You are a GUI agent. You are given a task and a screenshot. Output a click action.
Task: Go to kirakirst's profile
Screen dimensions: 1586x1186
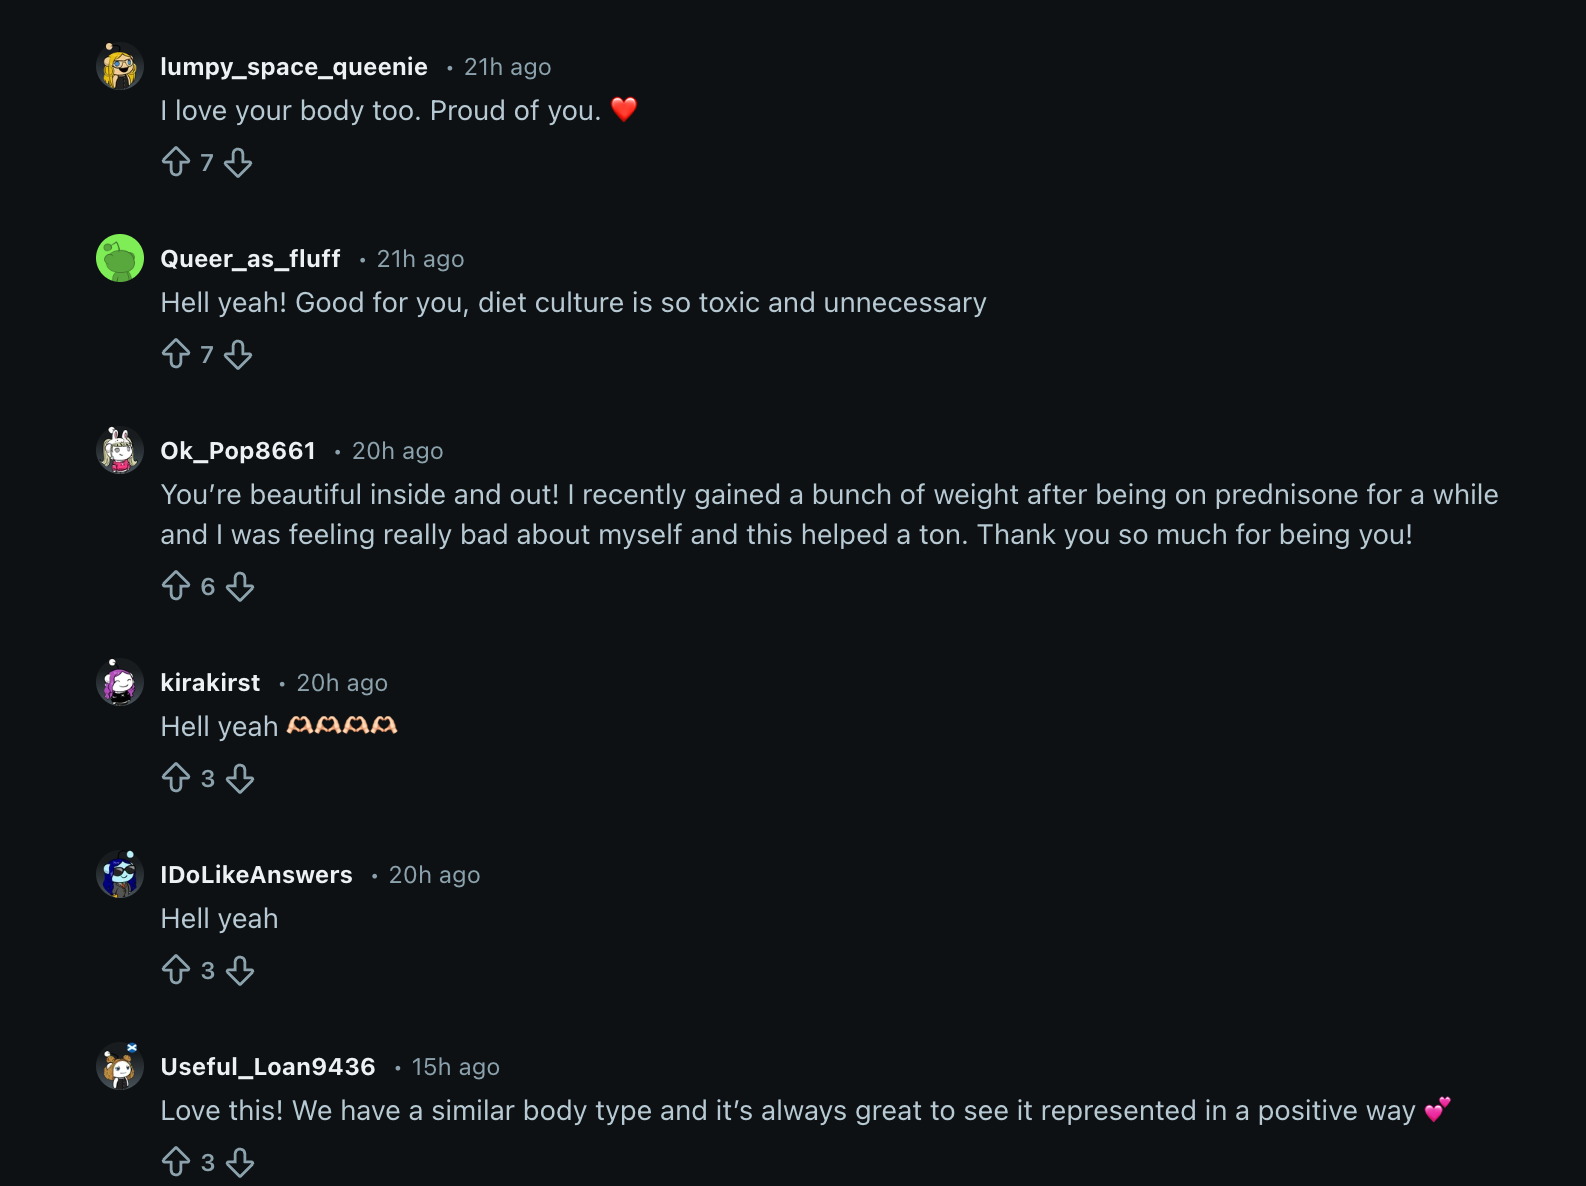click(210, 683)
